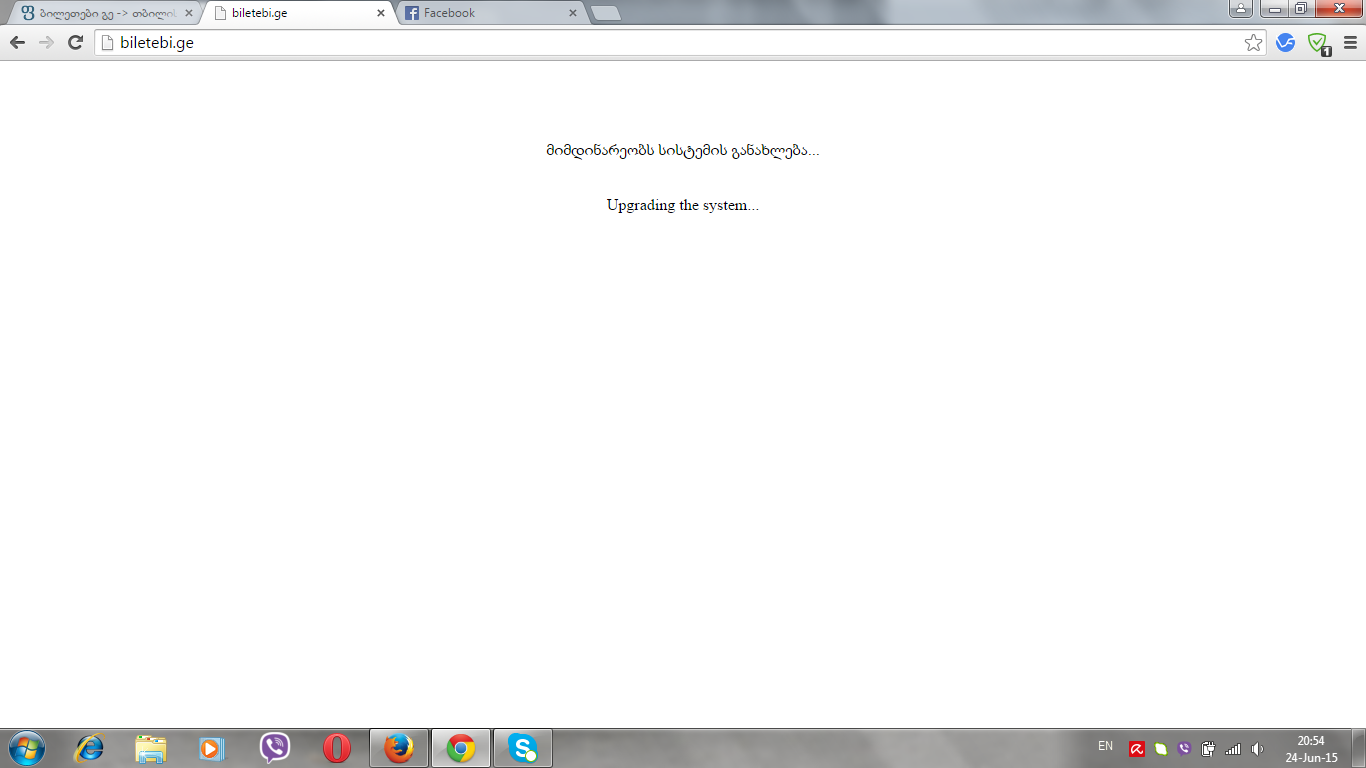Launch Windows Media Player from the taskbar
This screenshot has height=768, width=1366.
pos(212,748)
